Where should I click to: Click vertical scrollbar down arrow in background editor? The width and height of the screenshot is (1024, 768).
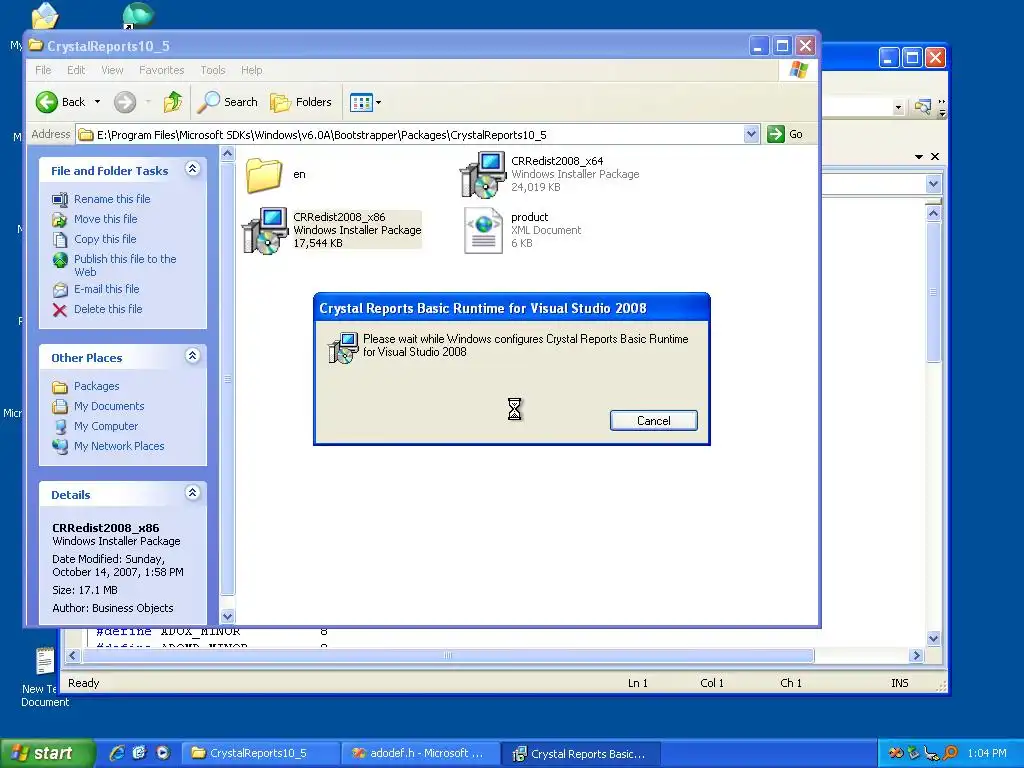[933, 639]
